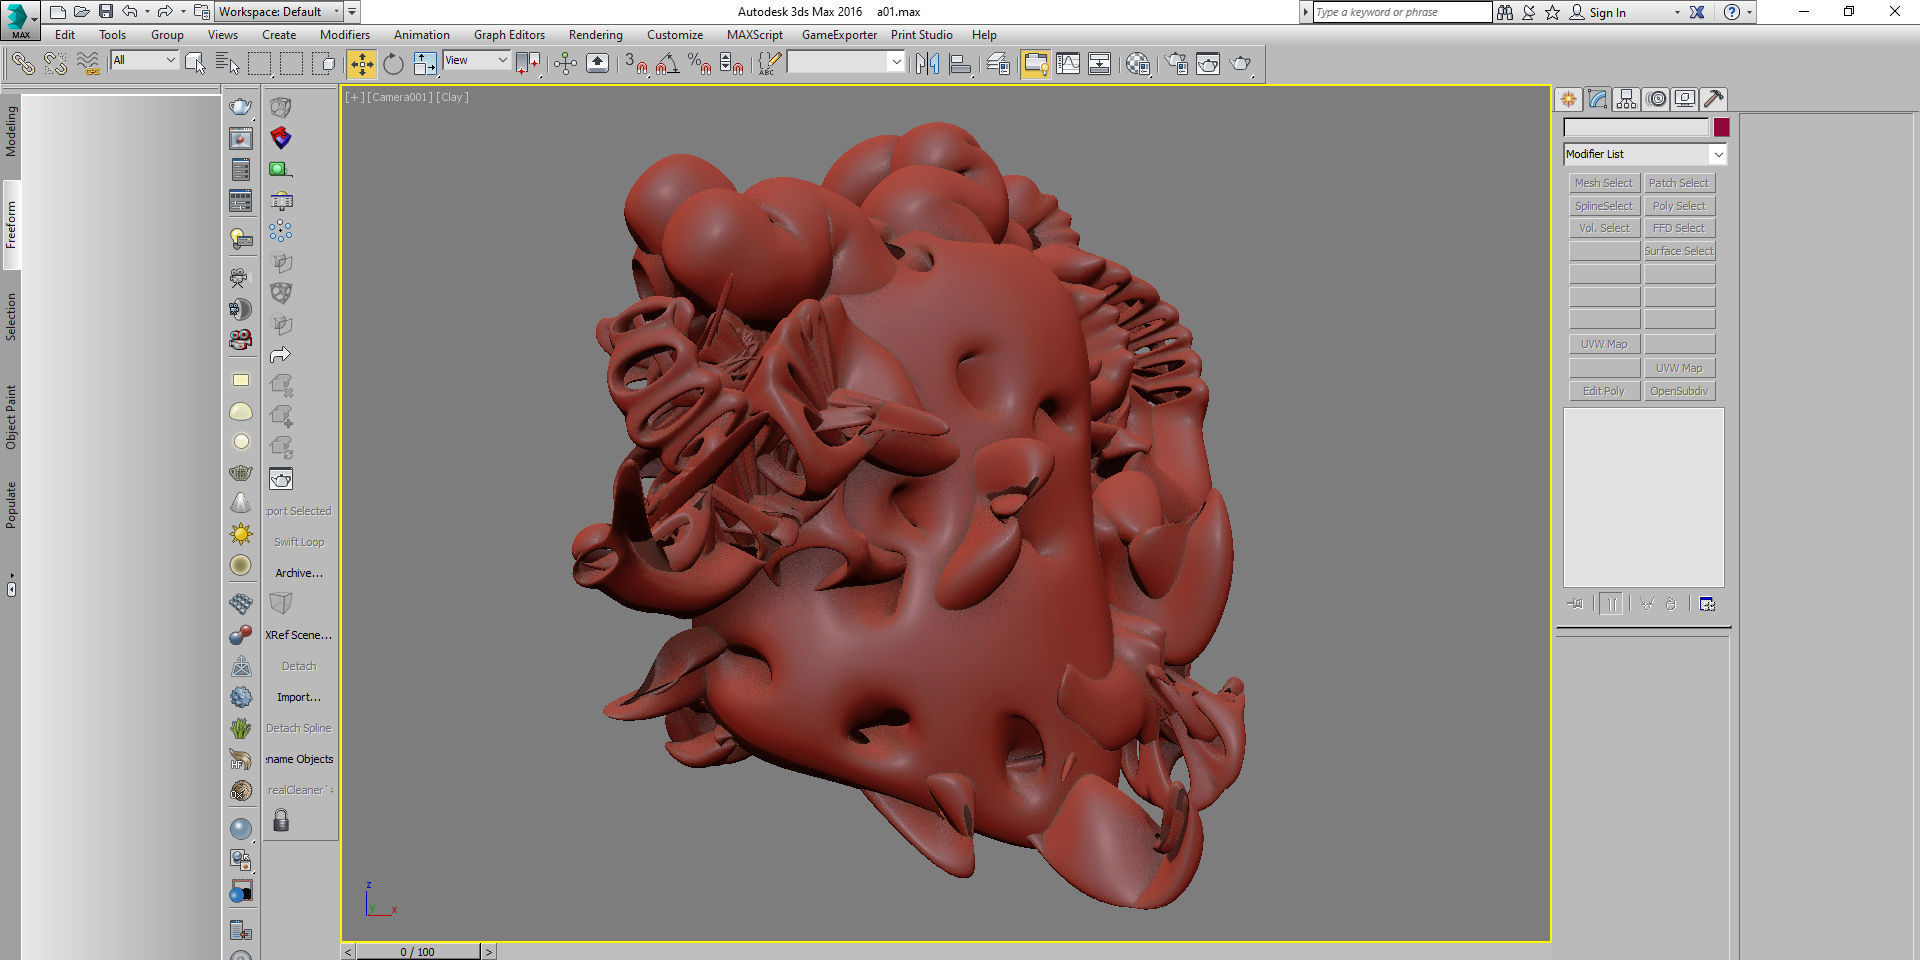
Task: Click the Mirror tool icon
Action: [927, 64]
